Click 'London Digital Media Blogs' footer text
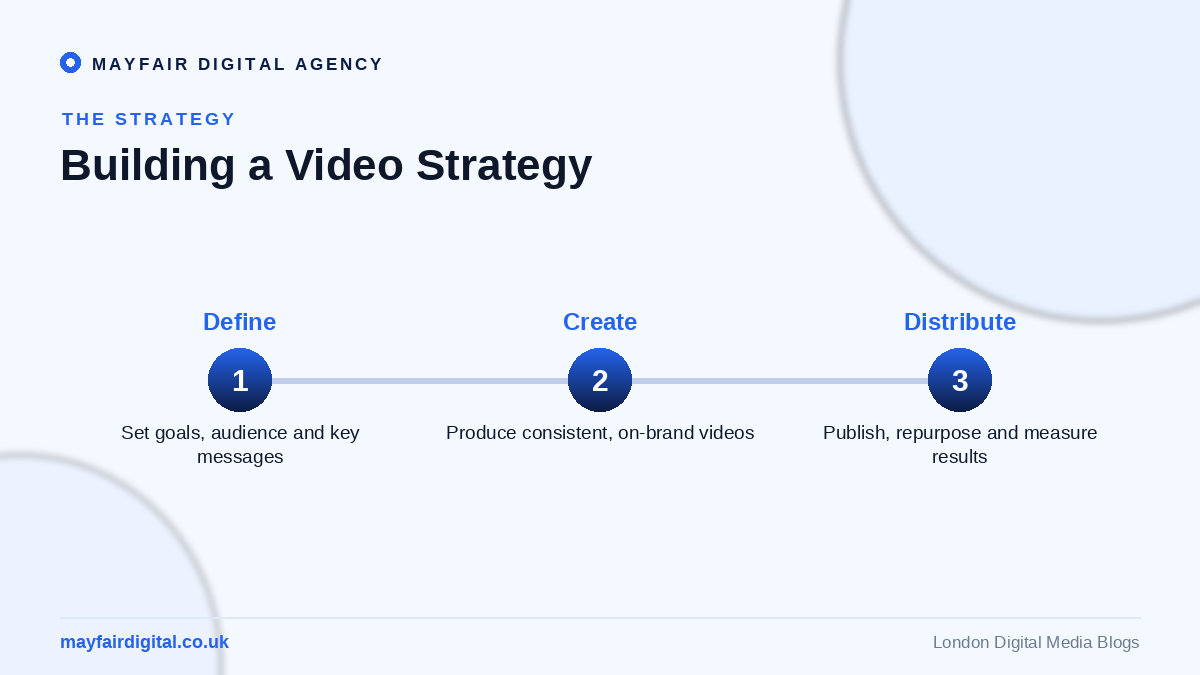1200x675 pixels. coord(1036,642)
